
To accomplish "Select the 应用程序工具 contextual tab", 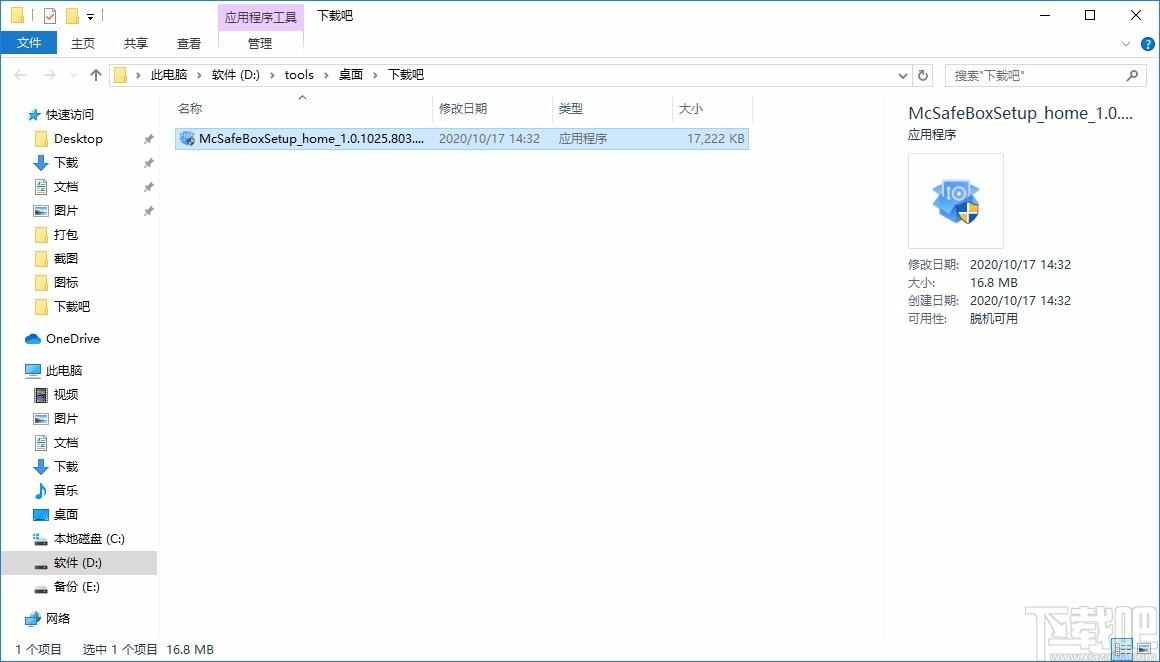I will pyautogui.click(x=261, y=16).
